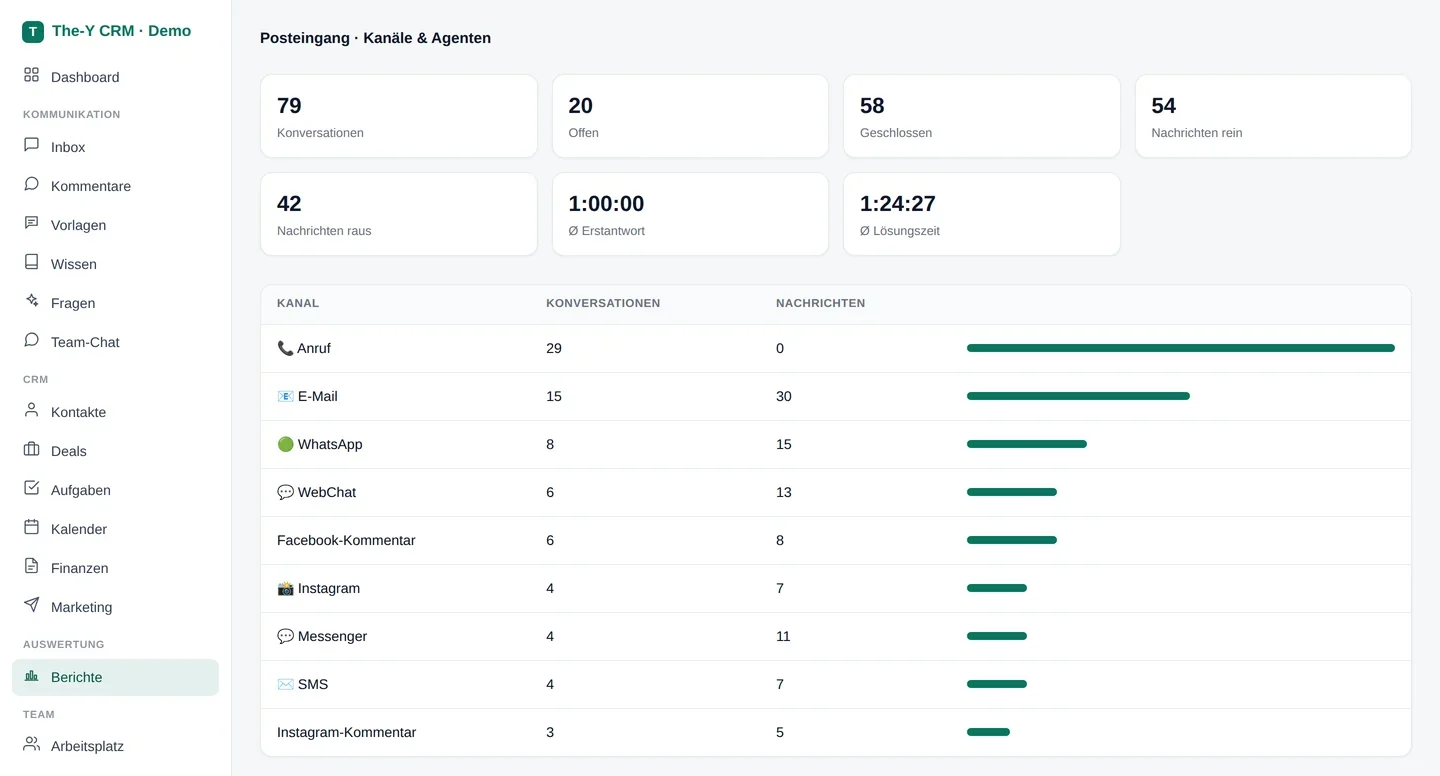Viewport: 1440px width, 776px height.
Task: Click the Ø Erstantwort card
Action: [690, 214]
